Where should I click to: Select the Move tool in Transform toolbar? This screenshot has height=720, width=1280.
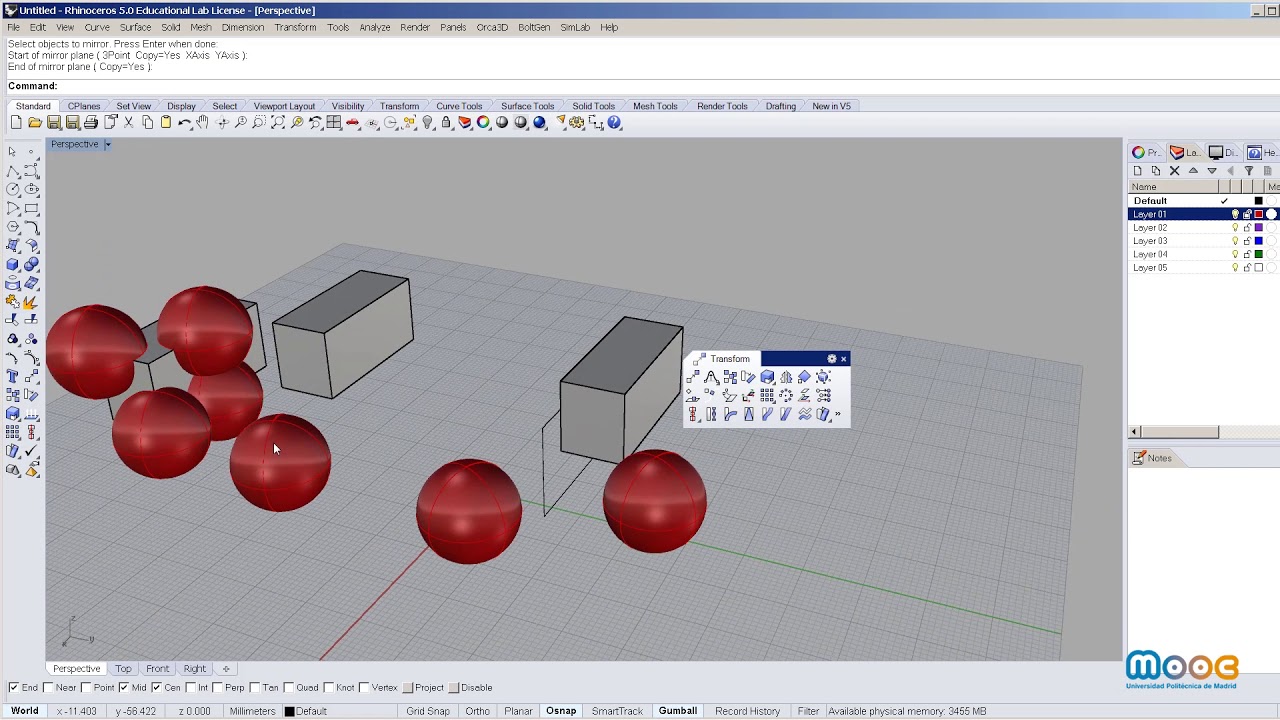(692, 377)
